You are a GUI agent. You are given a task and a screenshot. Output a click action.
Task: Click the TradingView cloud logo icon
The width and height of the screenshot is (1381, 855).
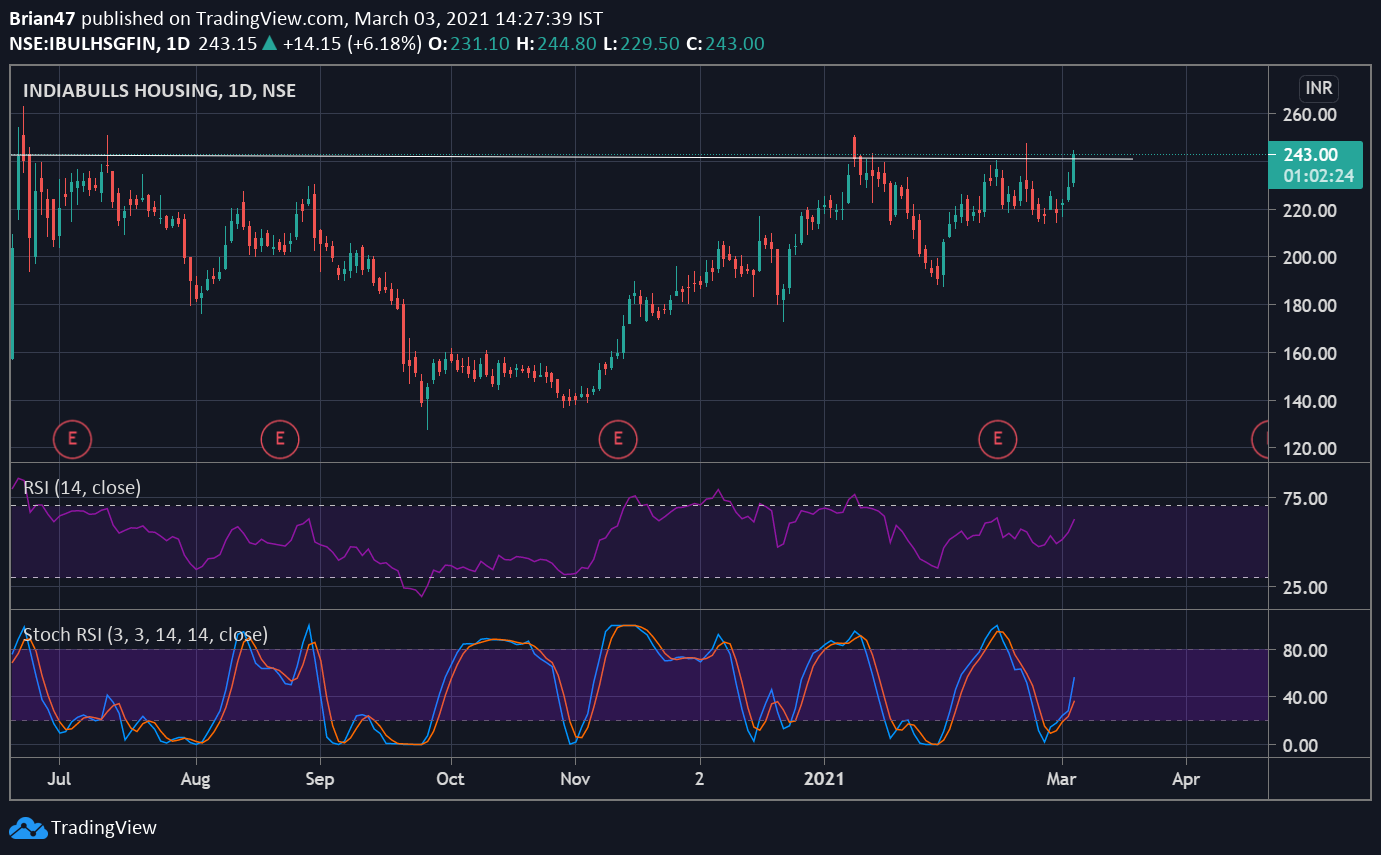[27, 828]
